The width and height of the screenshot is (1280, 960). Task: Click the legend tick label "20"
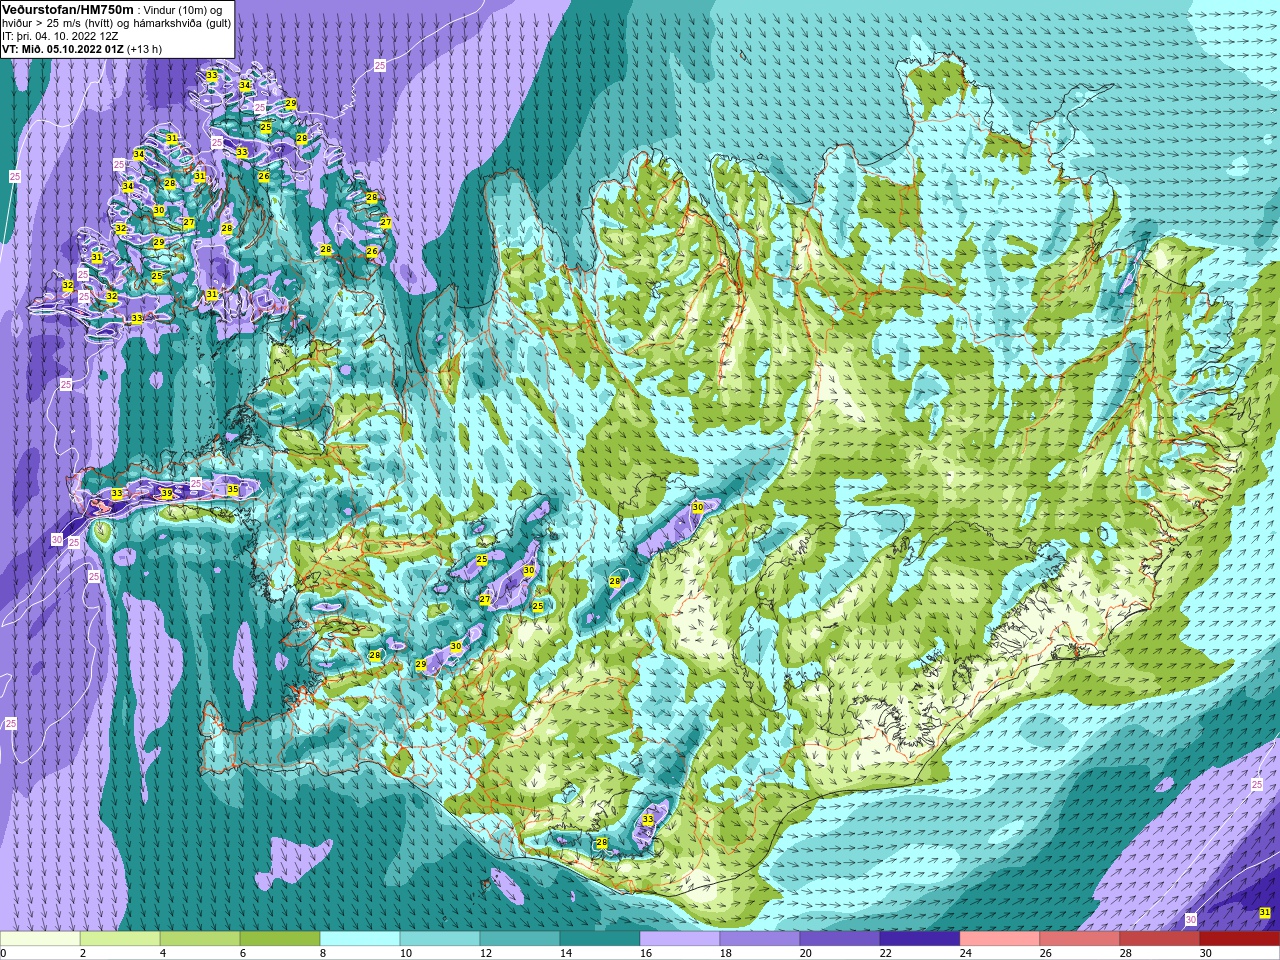click(x=805, y=953)
